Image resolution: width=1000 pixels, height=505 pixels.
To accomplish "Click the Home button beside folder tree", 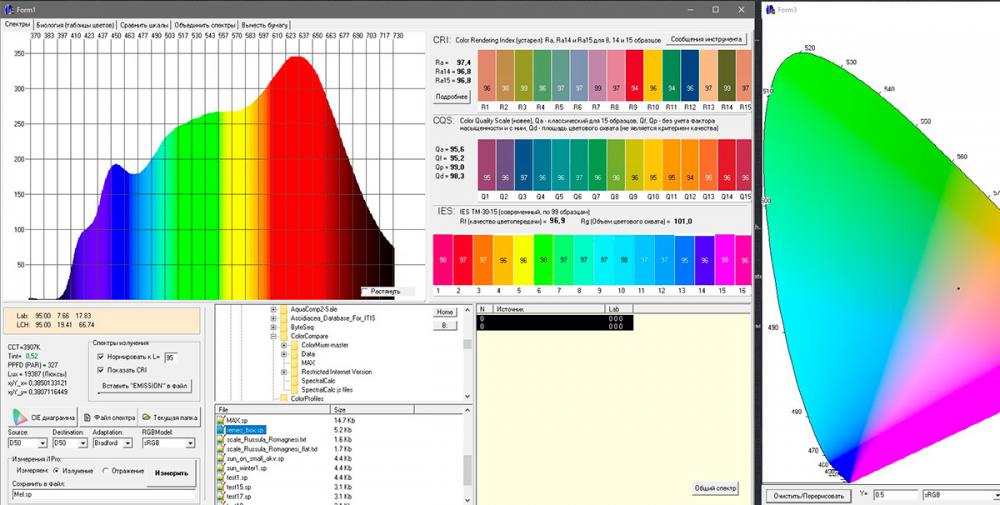I will click(x=445, y=312).
